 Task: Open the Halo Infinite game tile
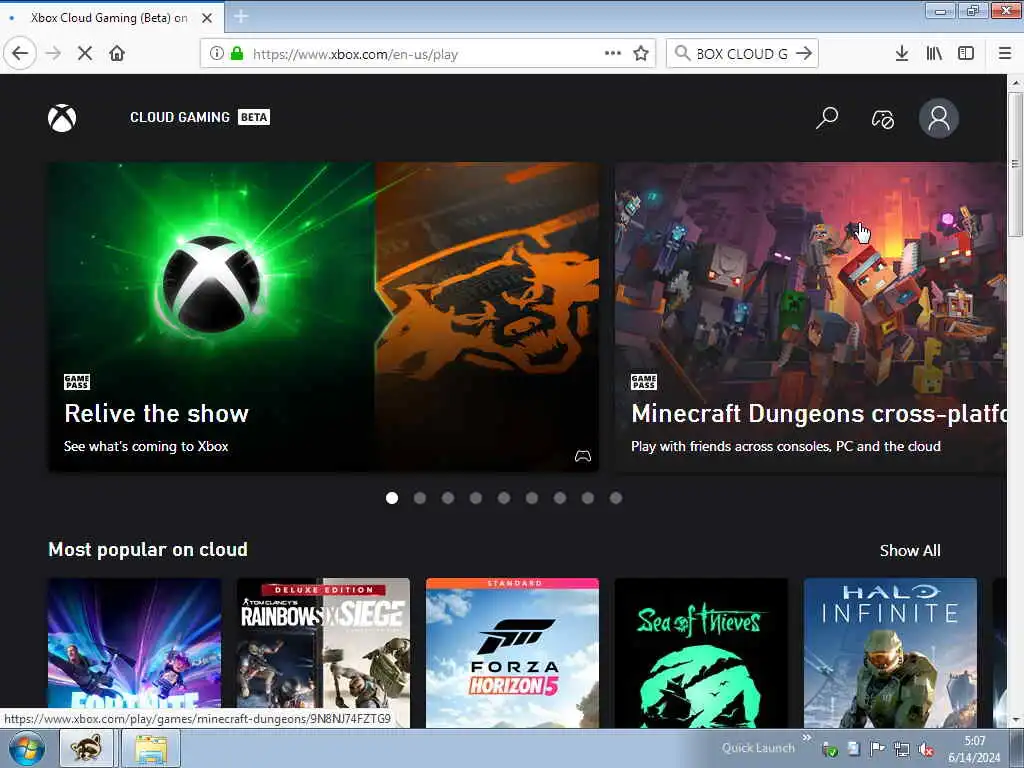pyautogui.click(x=890, y=652)
